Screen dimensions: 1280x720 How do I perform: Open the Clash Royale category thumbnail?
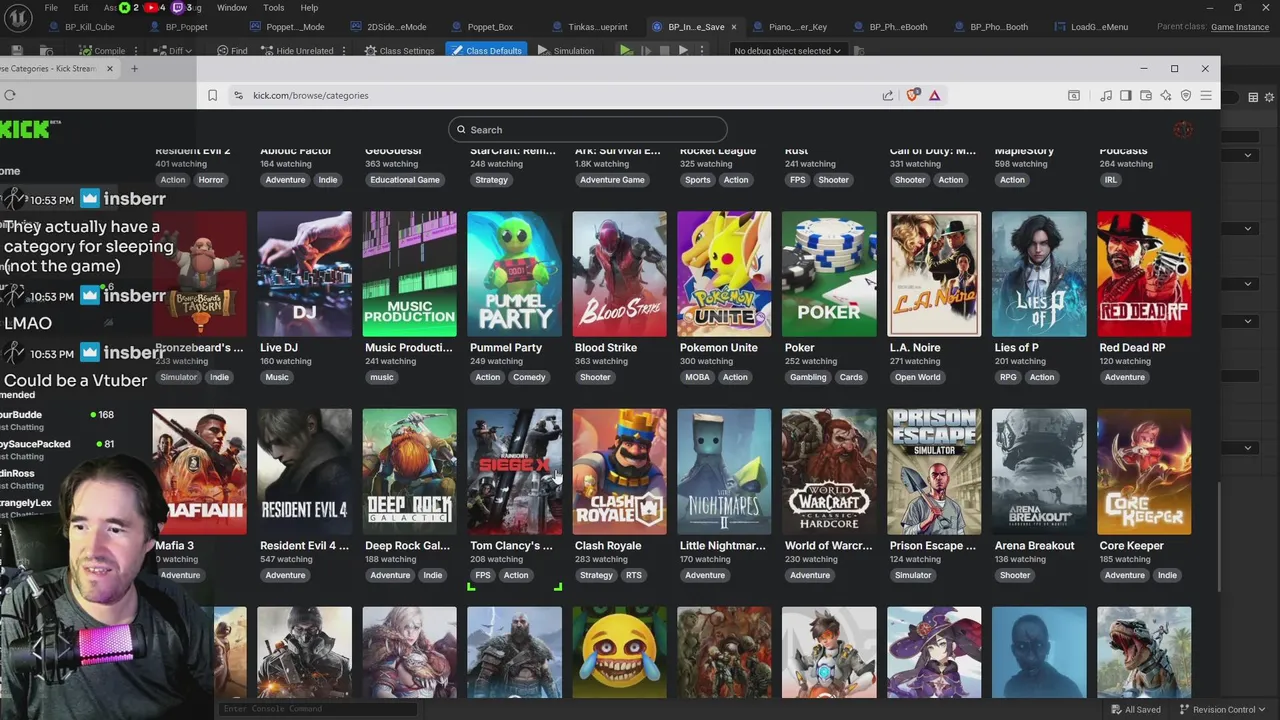click(620, 472)
